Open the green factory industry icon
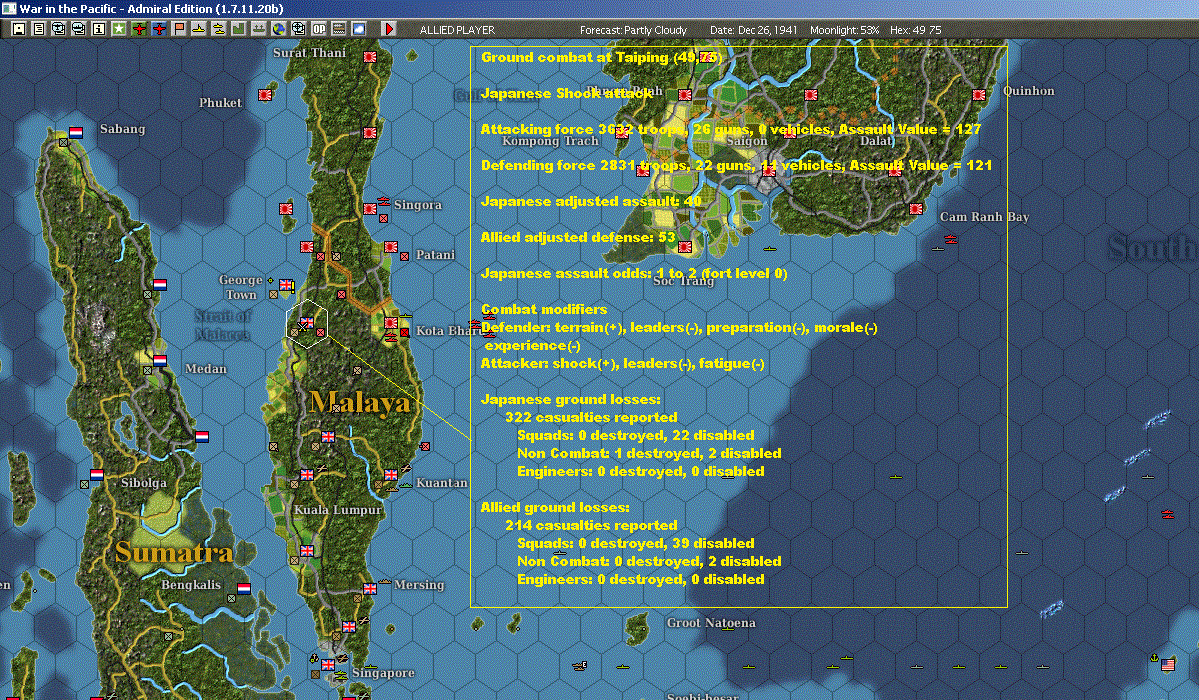The width and height of the screenshot is (1199, 700). click(x=239, y=29)
